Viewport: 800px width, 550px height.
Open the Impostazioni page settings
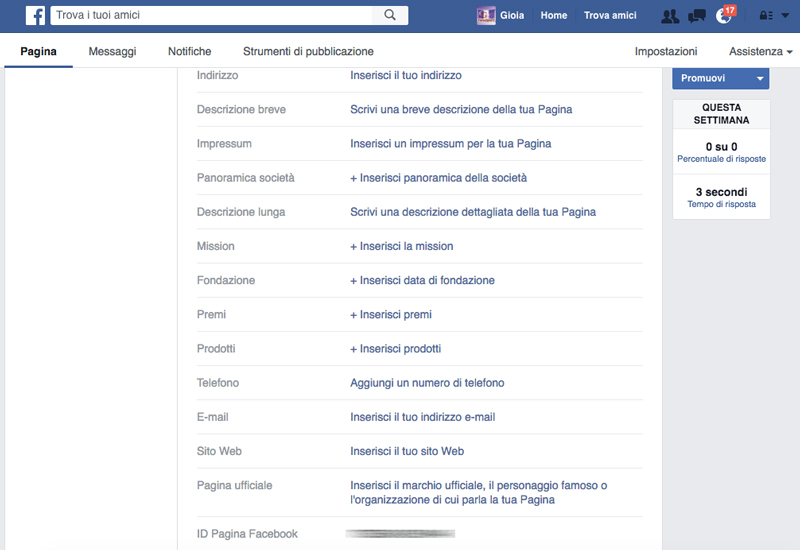666,51
